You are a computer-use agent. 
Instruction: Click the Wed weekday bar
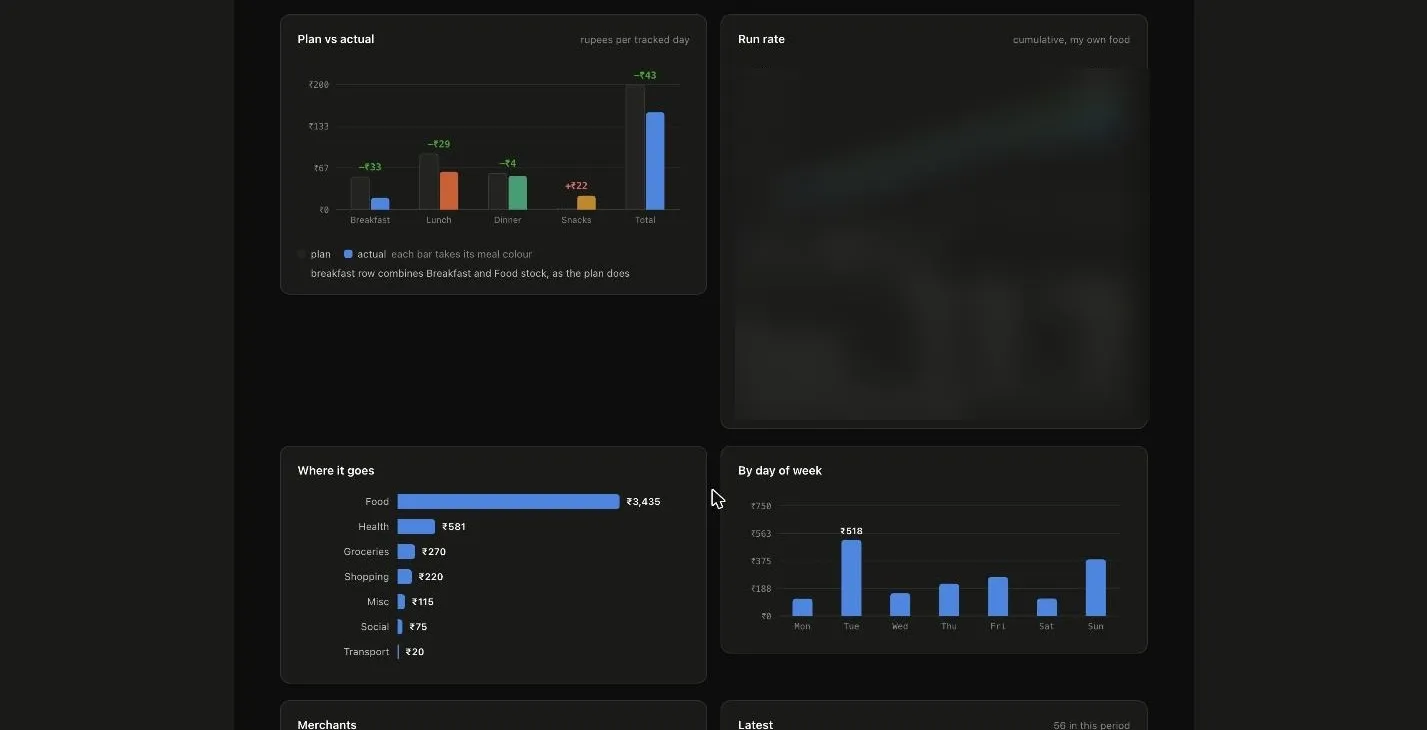(900, 605)
